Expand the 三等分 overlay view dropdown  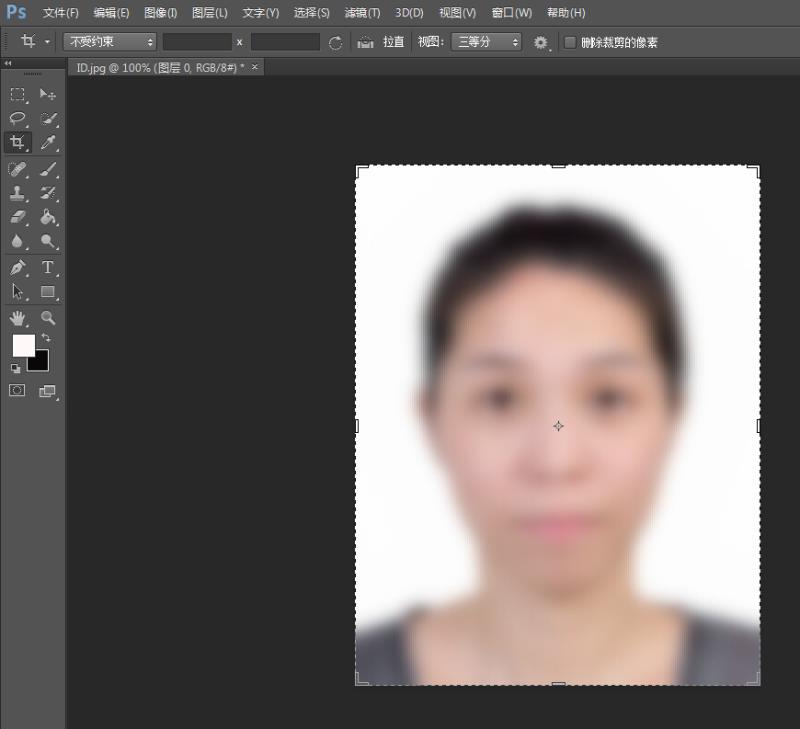pos(486,42)
